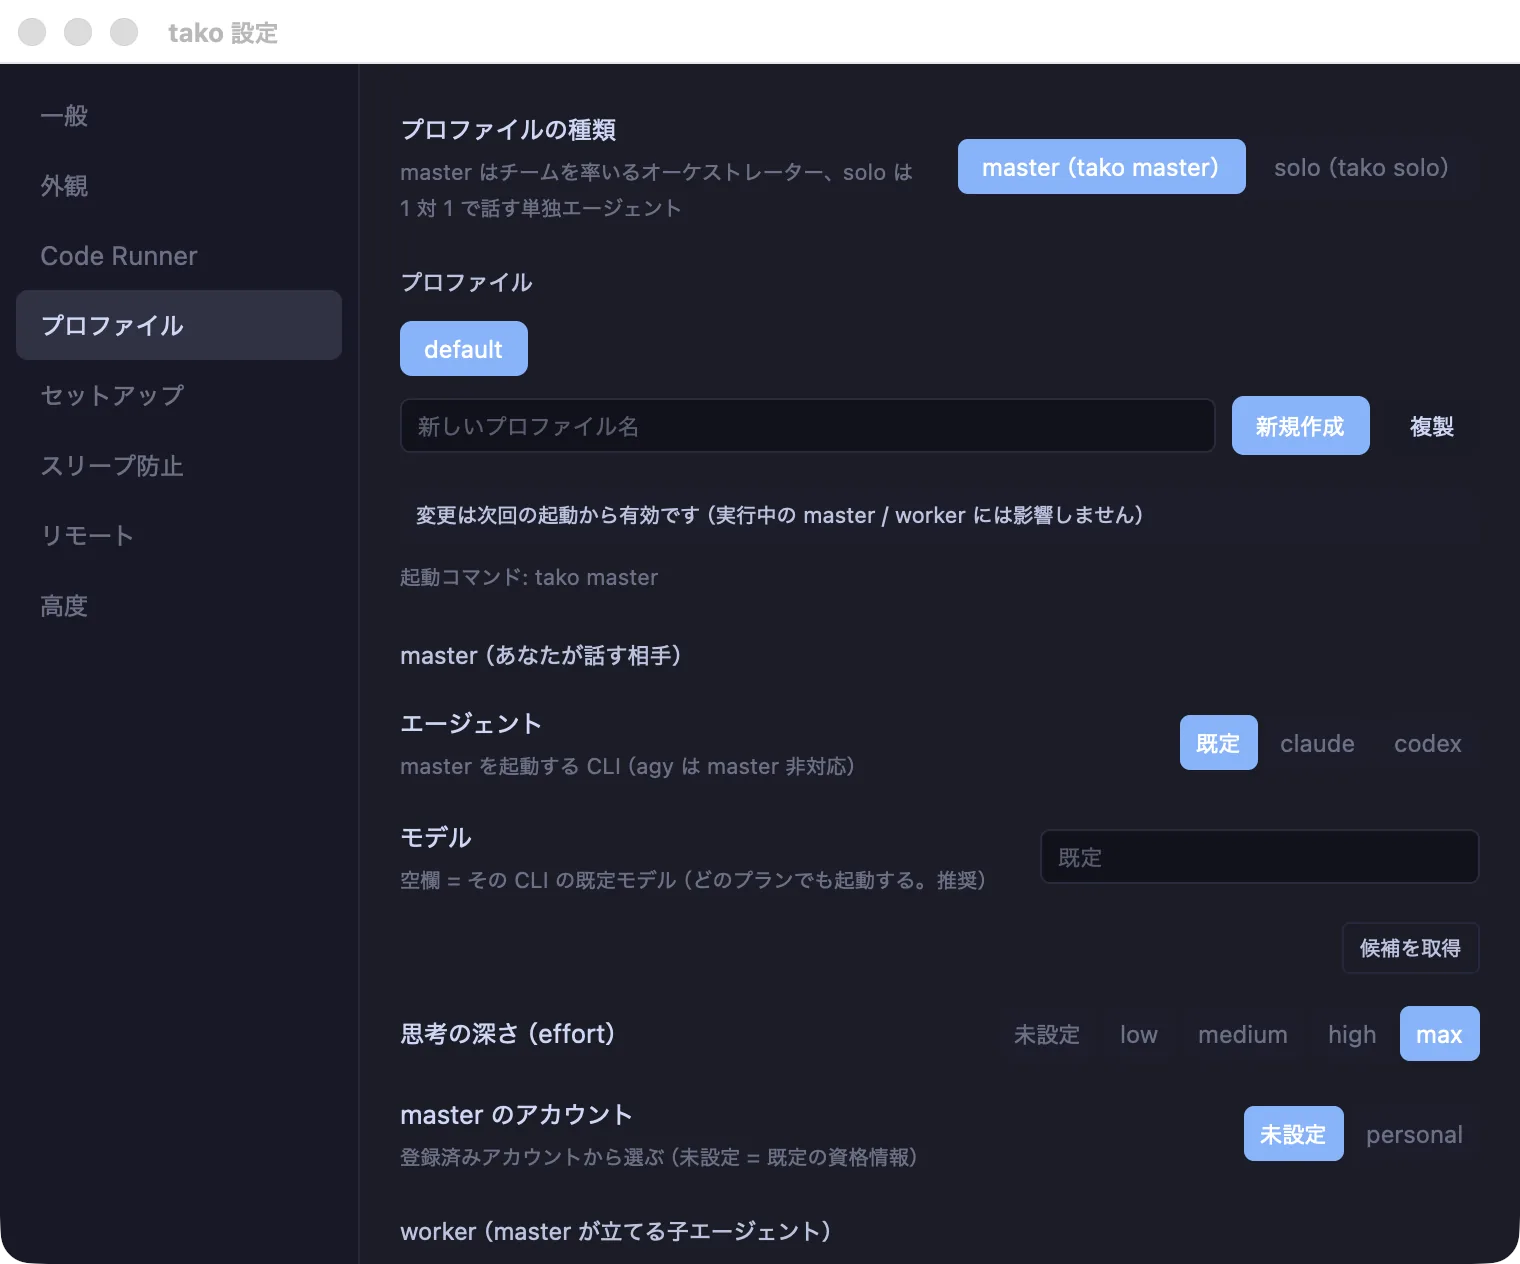Click the 変更は次回の起動から有効です notice text
The width and height of the screenshot is (1520, 1264).
click(779, 515)
